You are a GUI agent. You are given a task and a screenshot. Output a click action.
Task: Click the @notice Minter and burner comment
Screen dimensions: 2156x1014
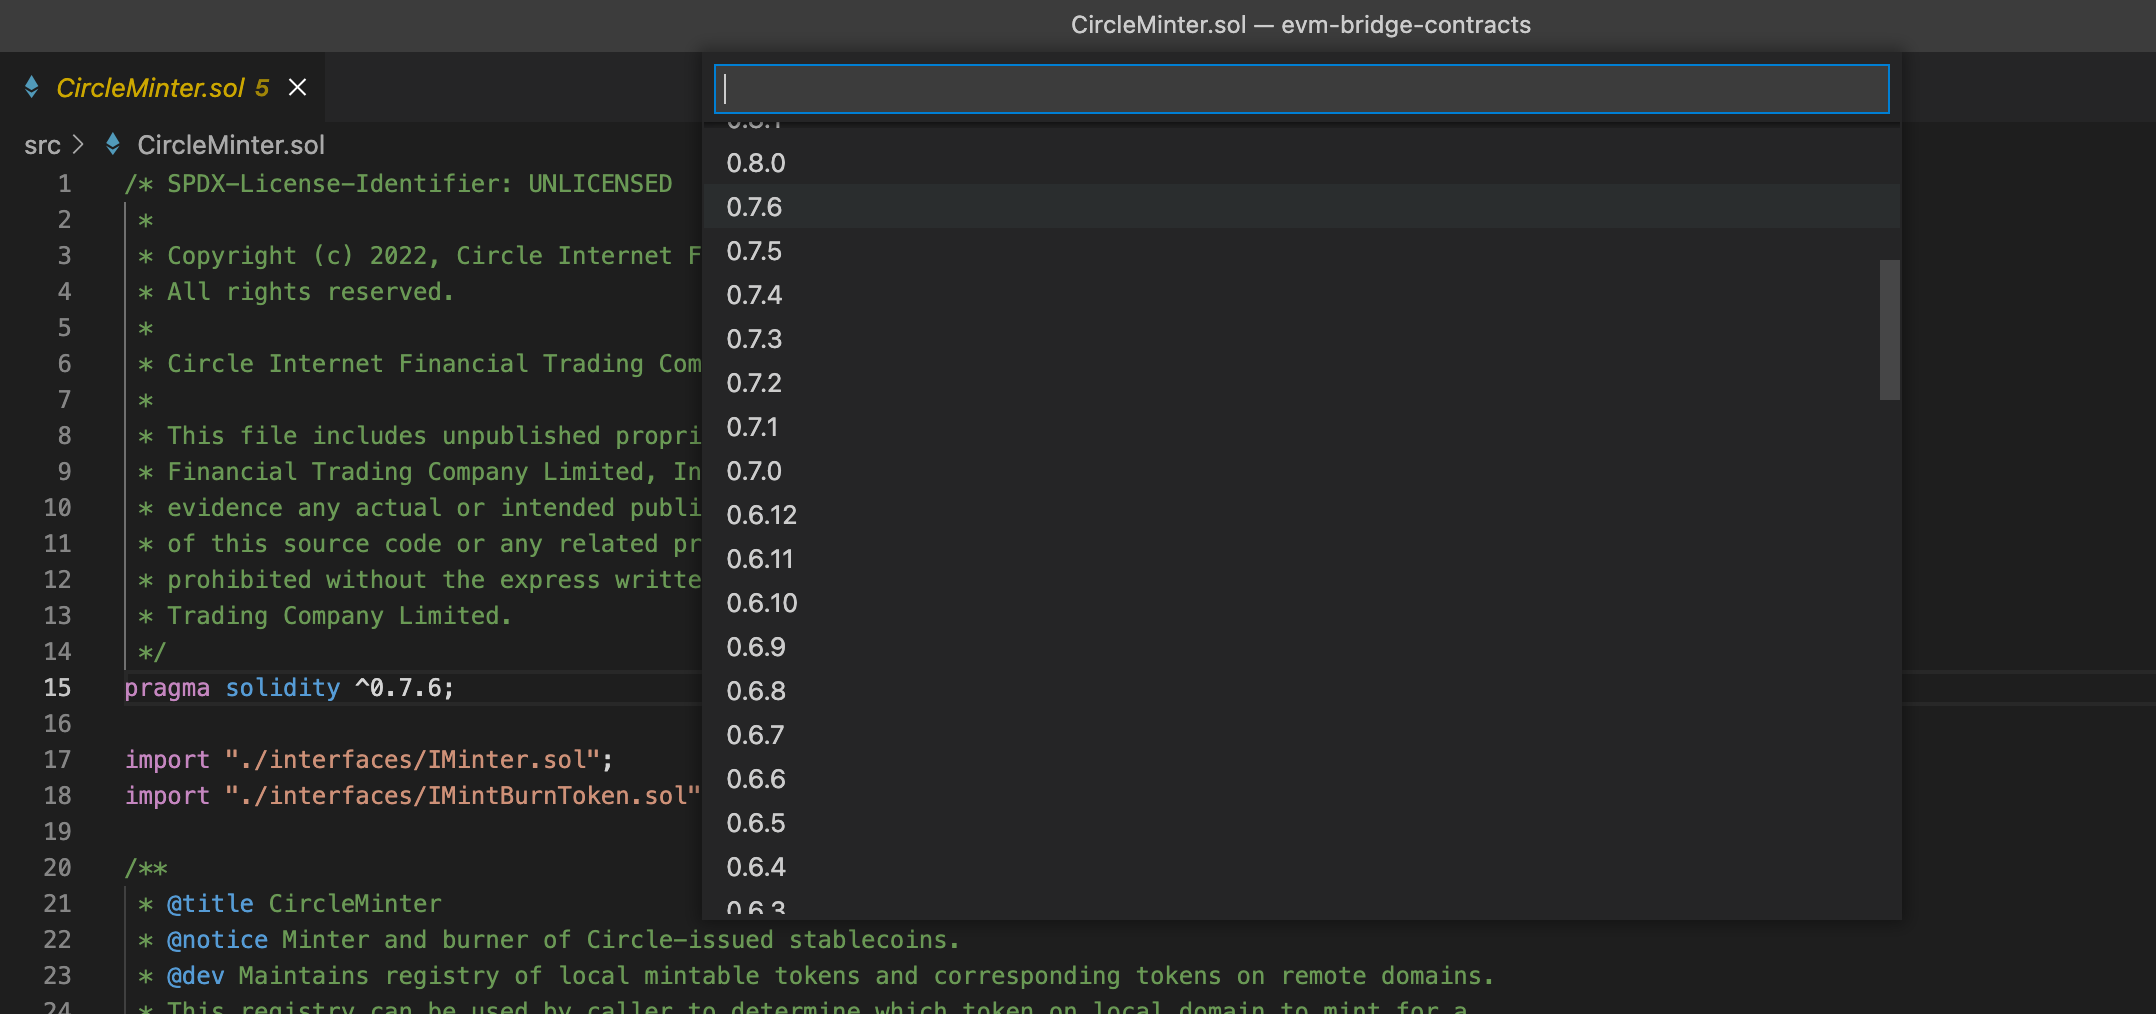[x=549, y=940]
